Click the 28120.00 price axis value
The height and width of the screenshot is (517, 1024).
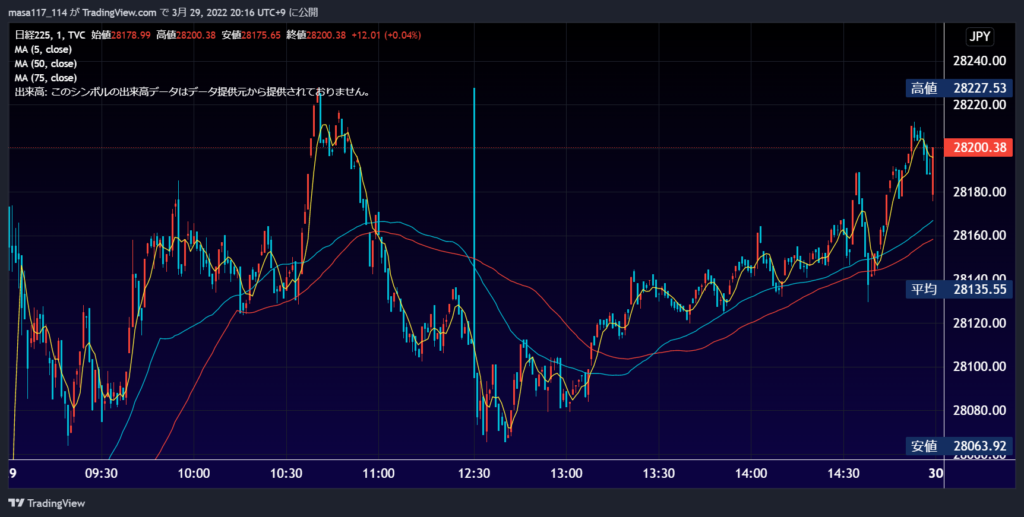pyautogui.click(x=980, y=323)
